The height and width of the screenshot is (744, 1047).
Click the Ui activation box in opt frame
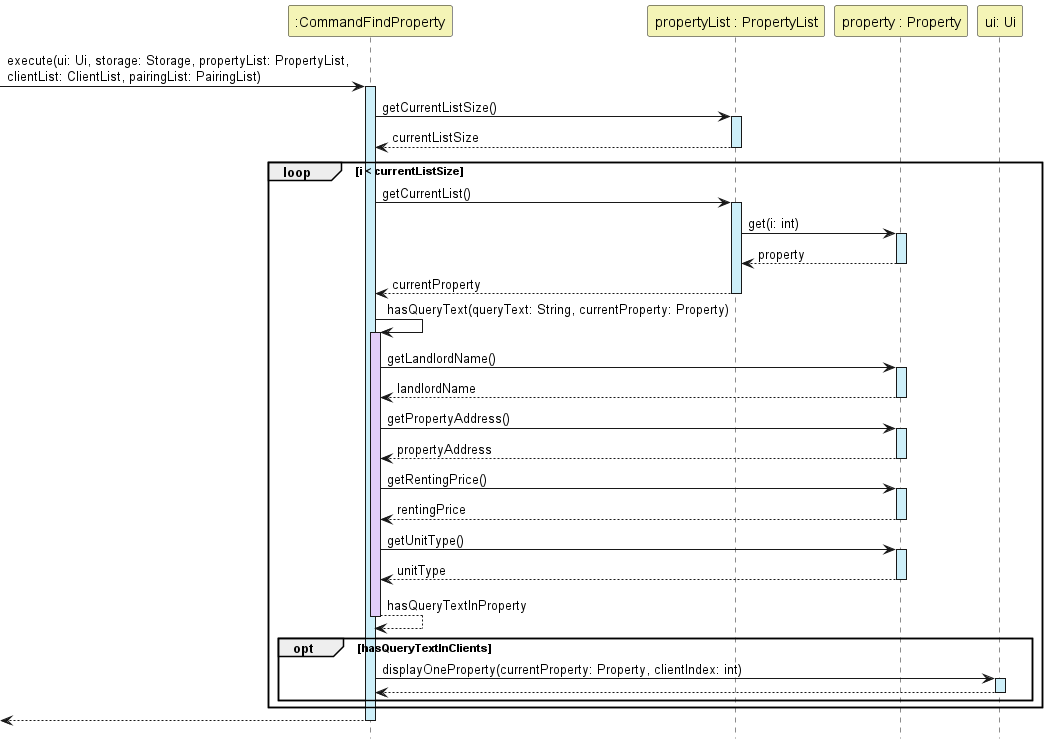coord(1000,685)
